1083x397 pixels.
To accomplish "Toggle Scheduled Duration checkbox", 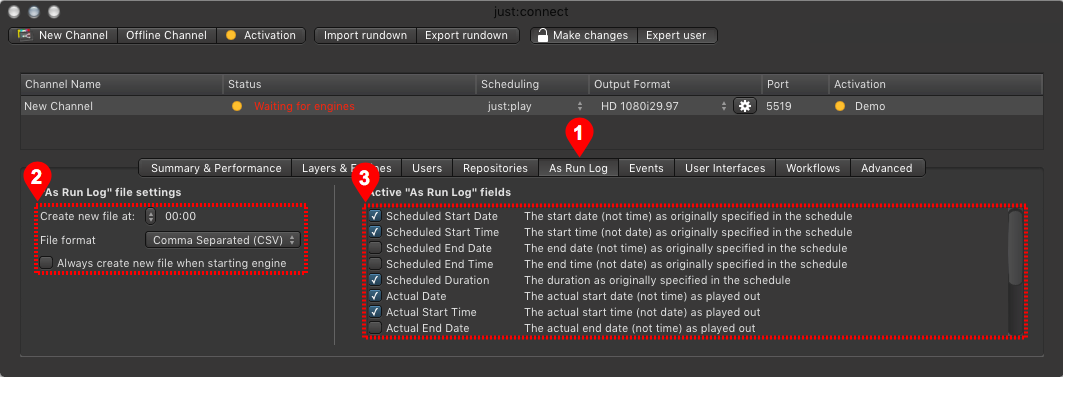I will [x=375, y=280].
